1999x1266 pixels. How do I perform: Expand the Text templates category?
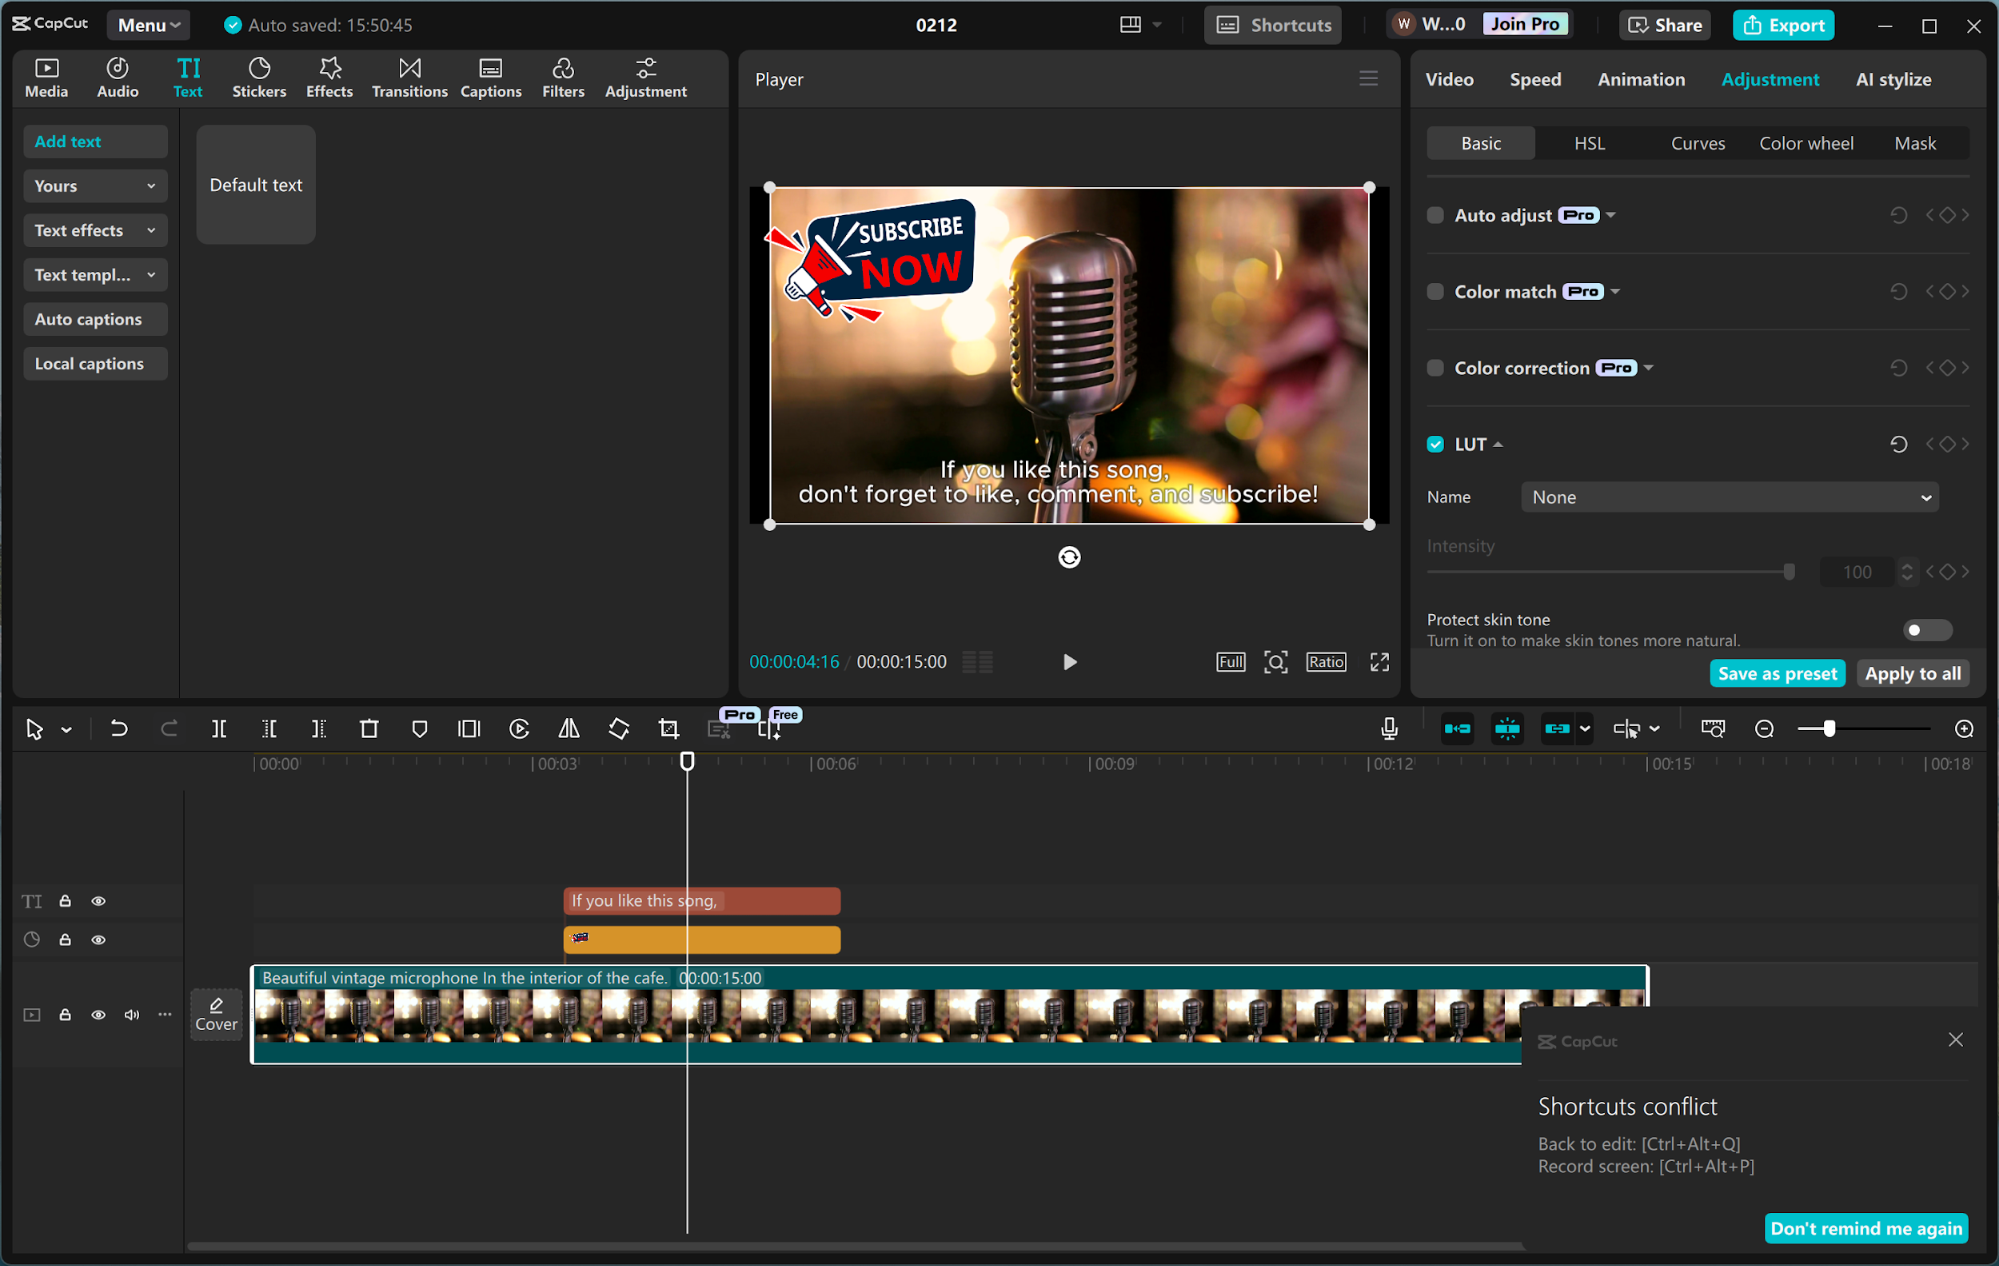(95, 275)
